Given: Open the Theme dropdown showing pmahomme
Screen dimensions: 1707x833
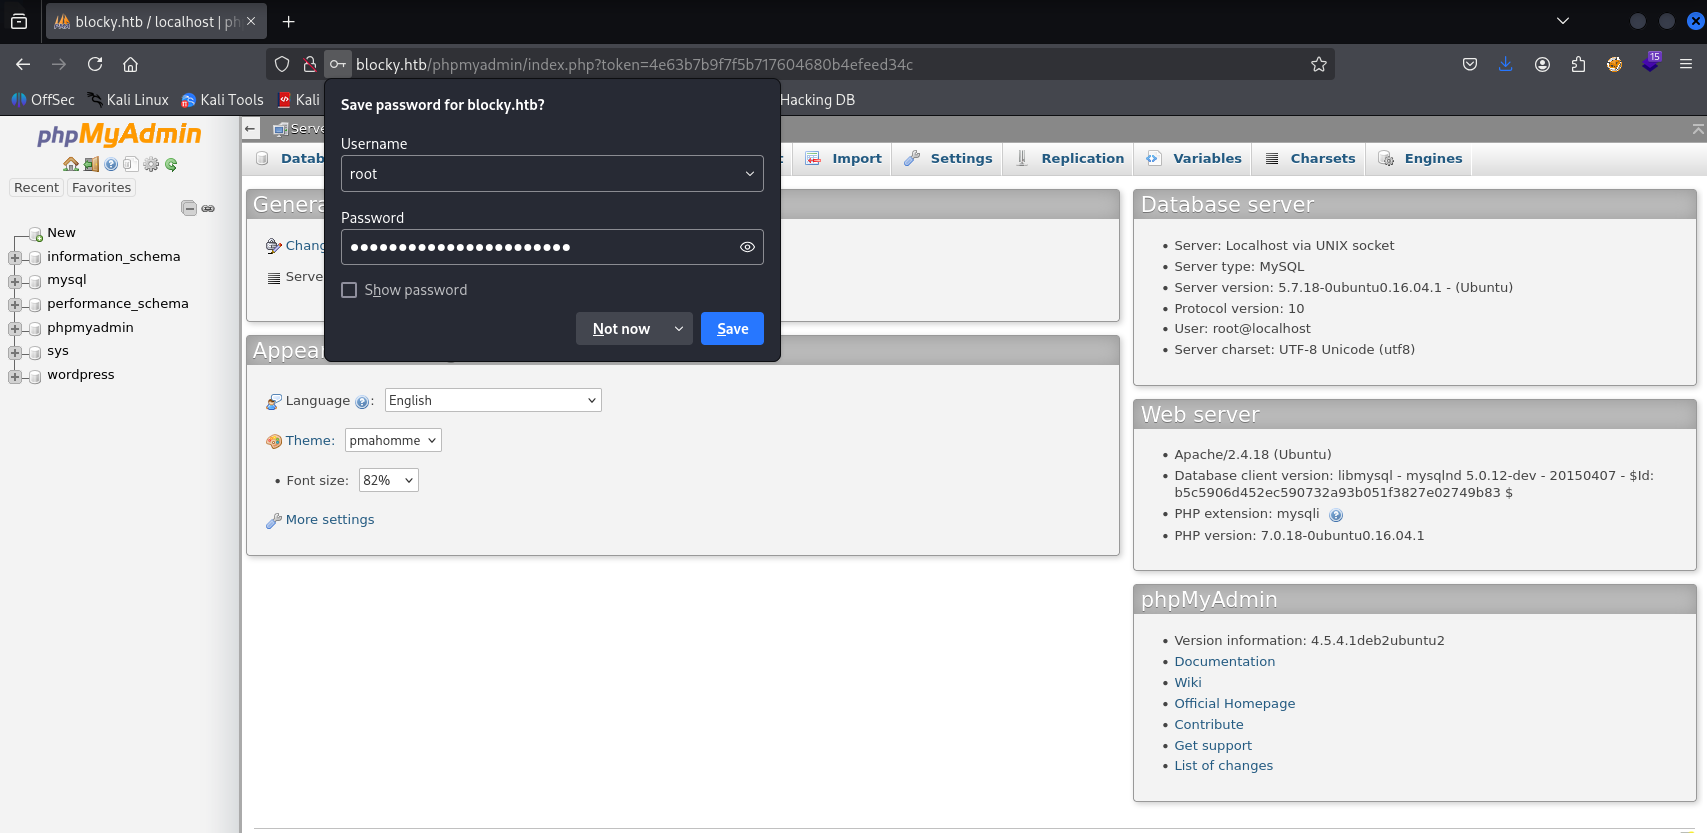Looking at the screenshot, I should point(393,440).
